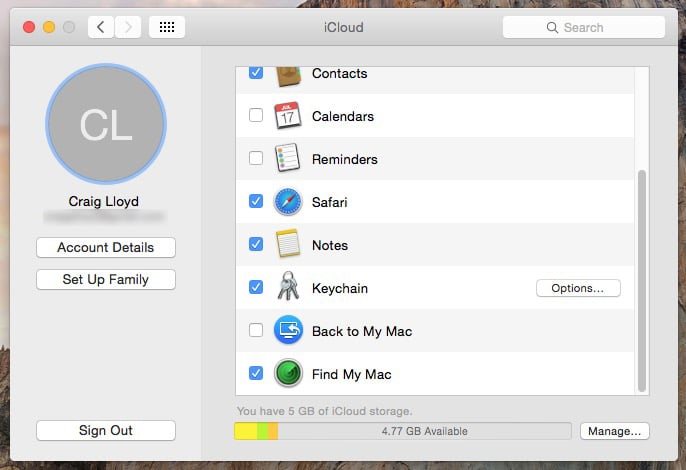686x470 pixels.
Task: Disable the Notes checkbox
Action: (x=256, y=245)
